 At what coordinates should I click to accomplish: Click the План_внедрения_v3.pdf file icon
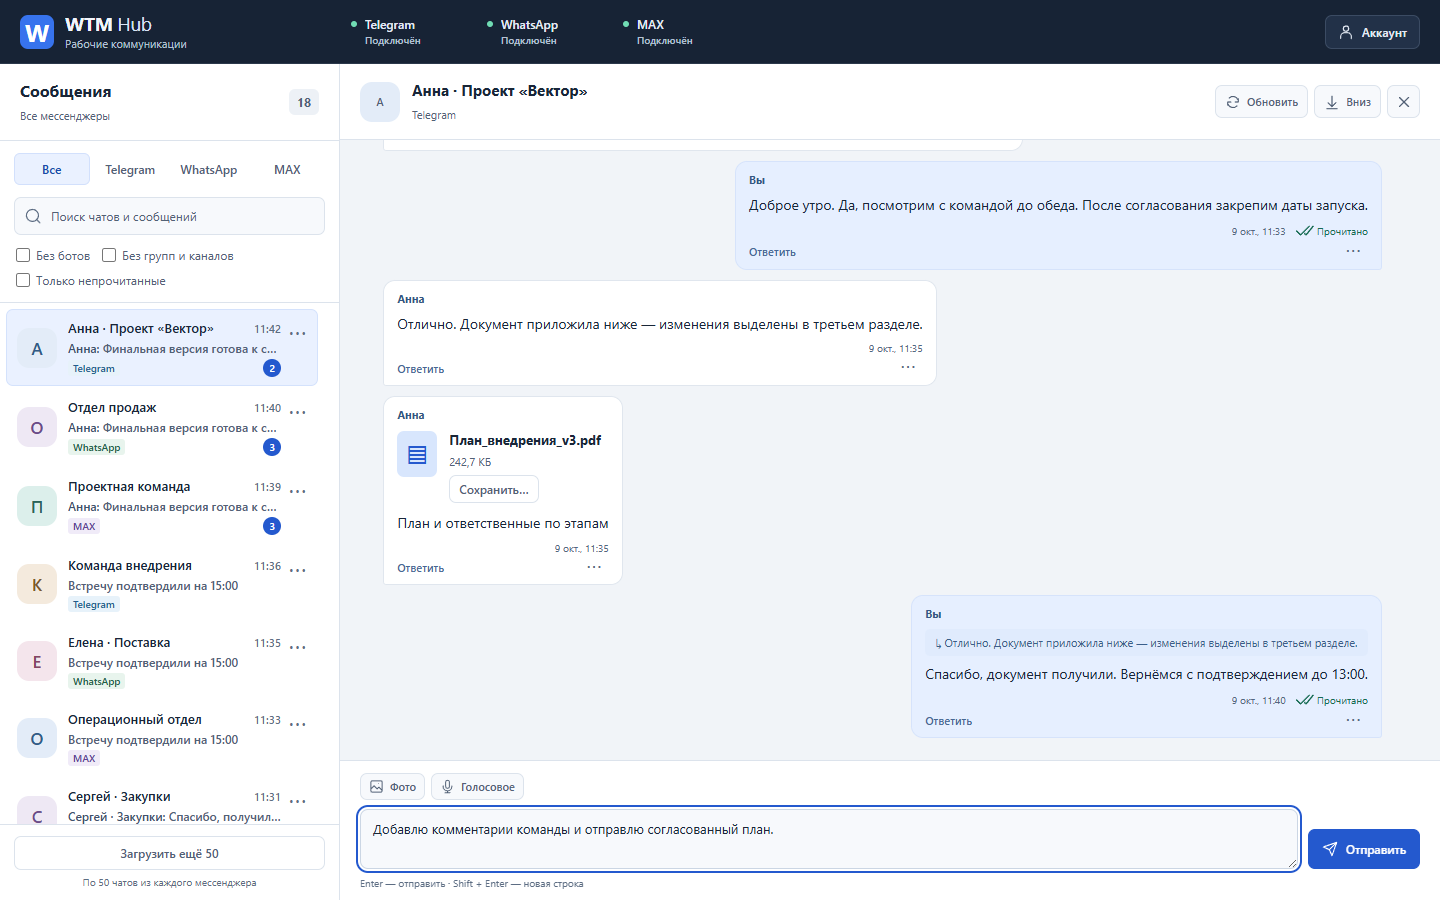pos(417,454)
